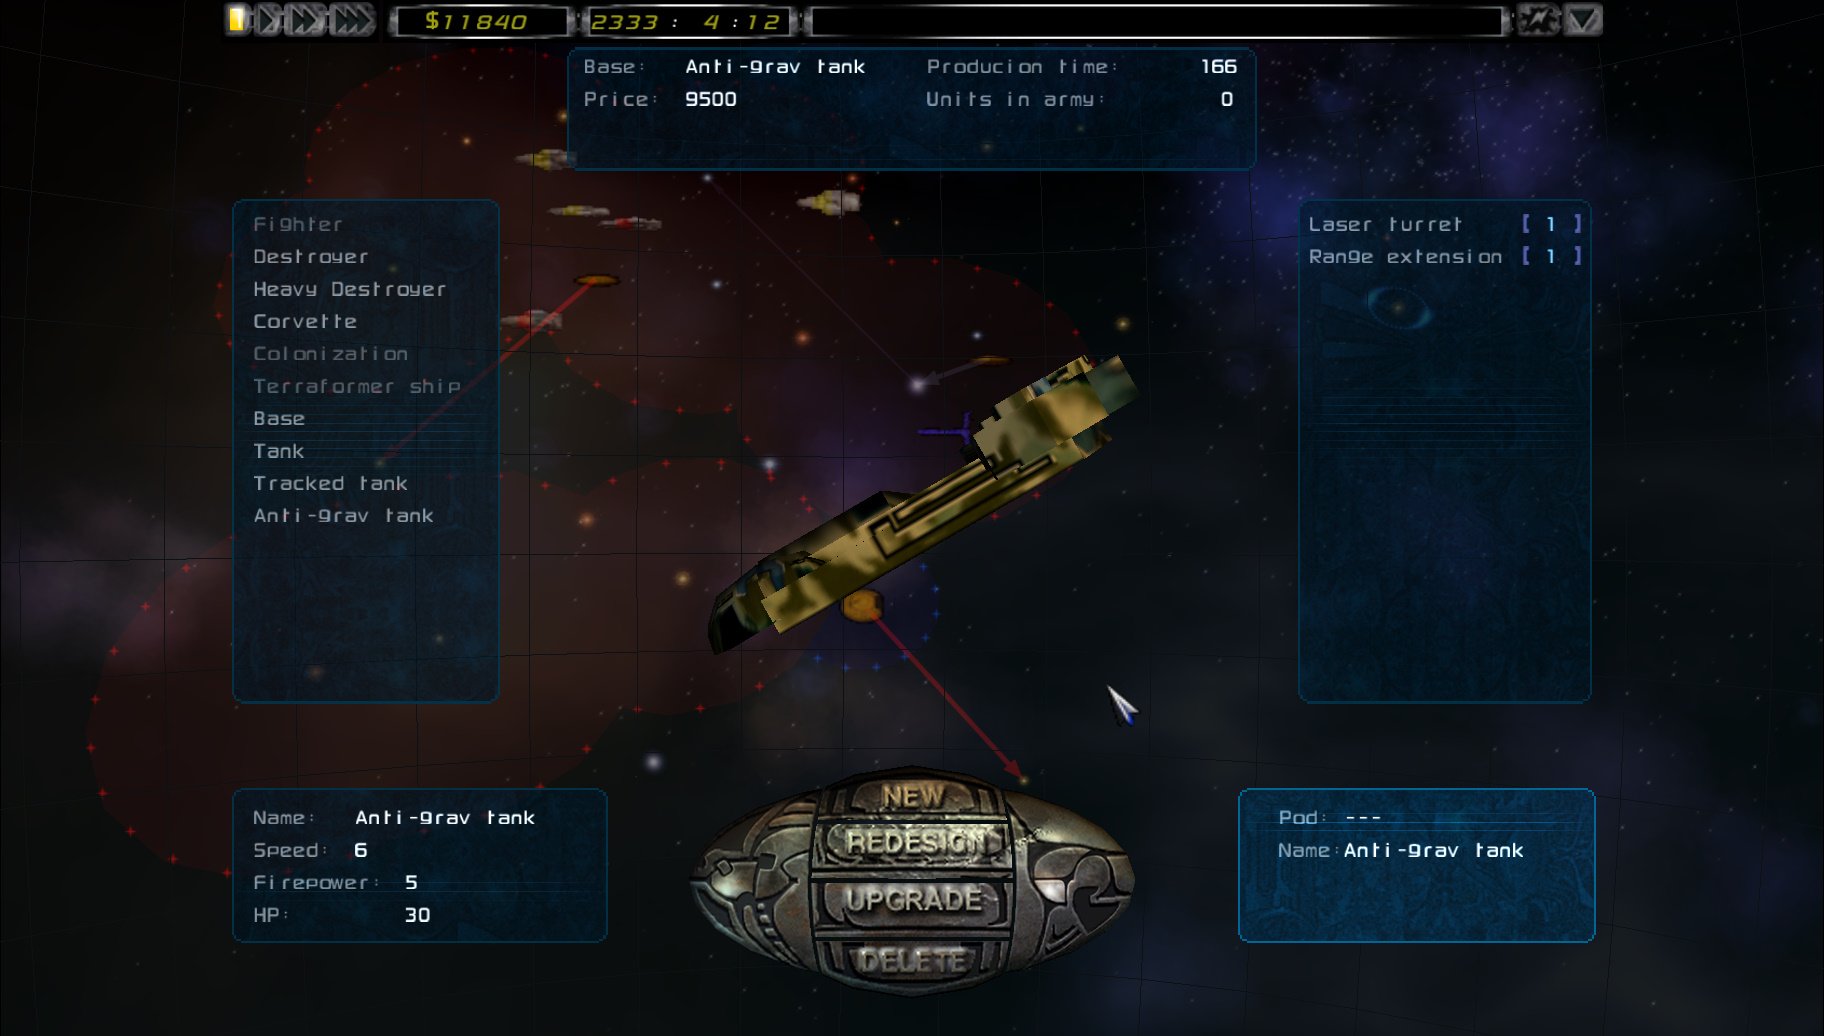
Task: Click the UPGRADE button
Action: point(914,900)
